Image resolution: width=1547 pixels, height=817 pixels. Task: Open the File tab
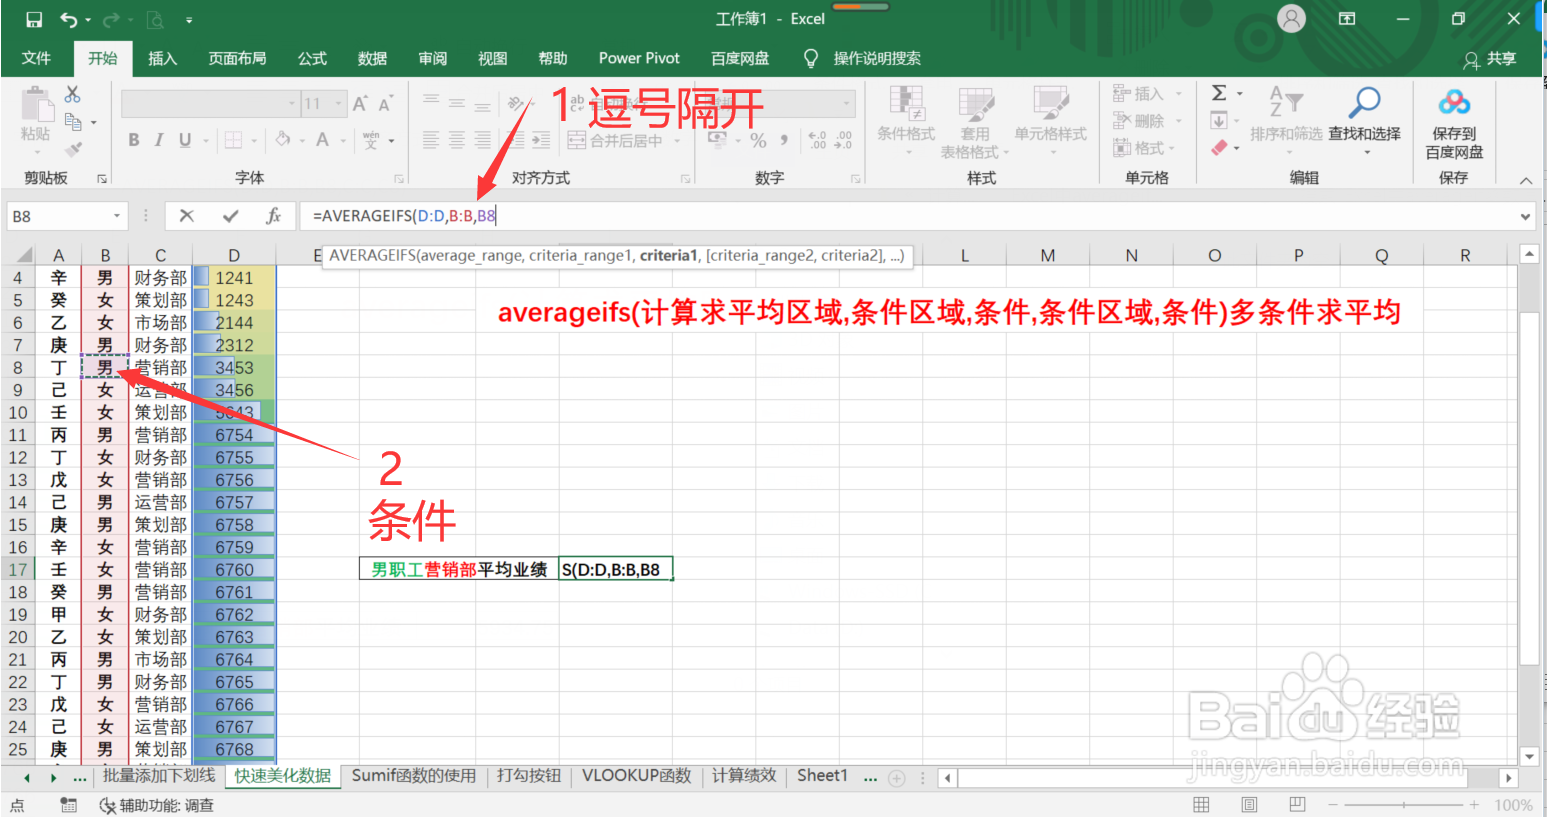coord(36,58)
